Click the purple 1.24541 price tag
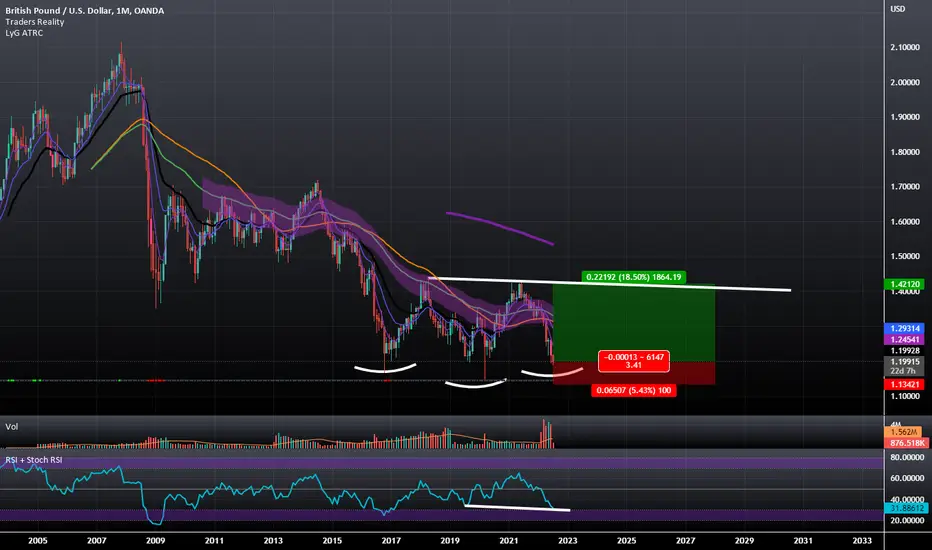932x550 pixels. 904,340
